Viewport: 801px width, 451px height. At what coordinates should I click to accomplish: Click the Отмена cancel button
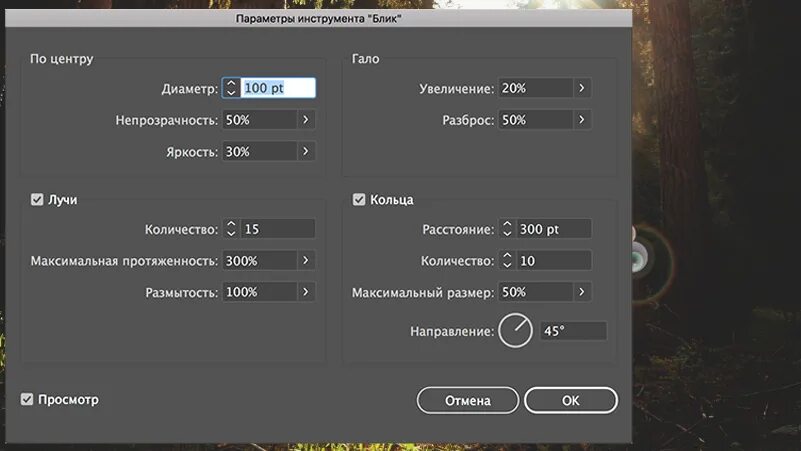click(467, 400)
